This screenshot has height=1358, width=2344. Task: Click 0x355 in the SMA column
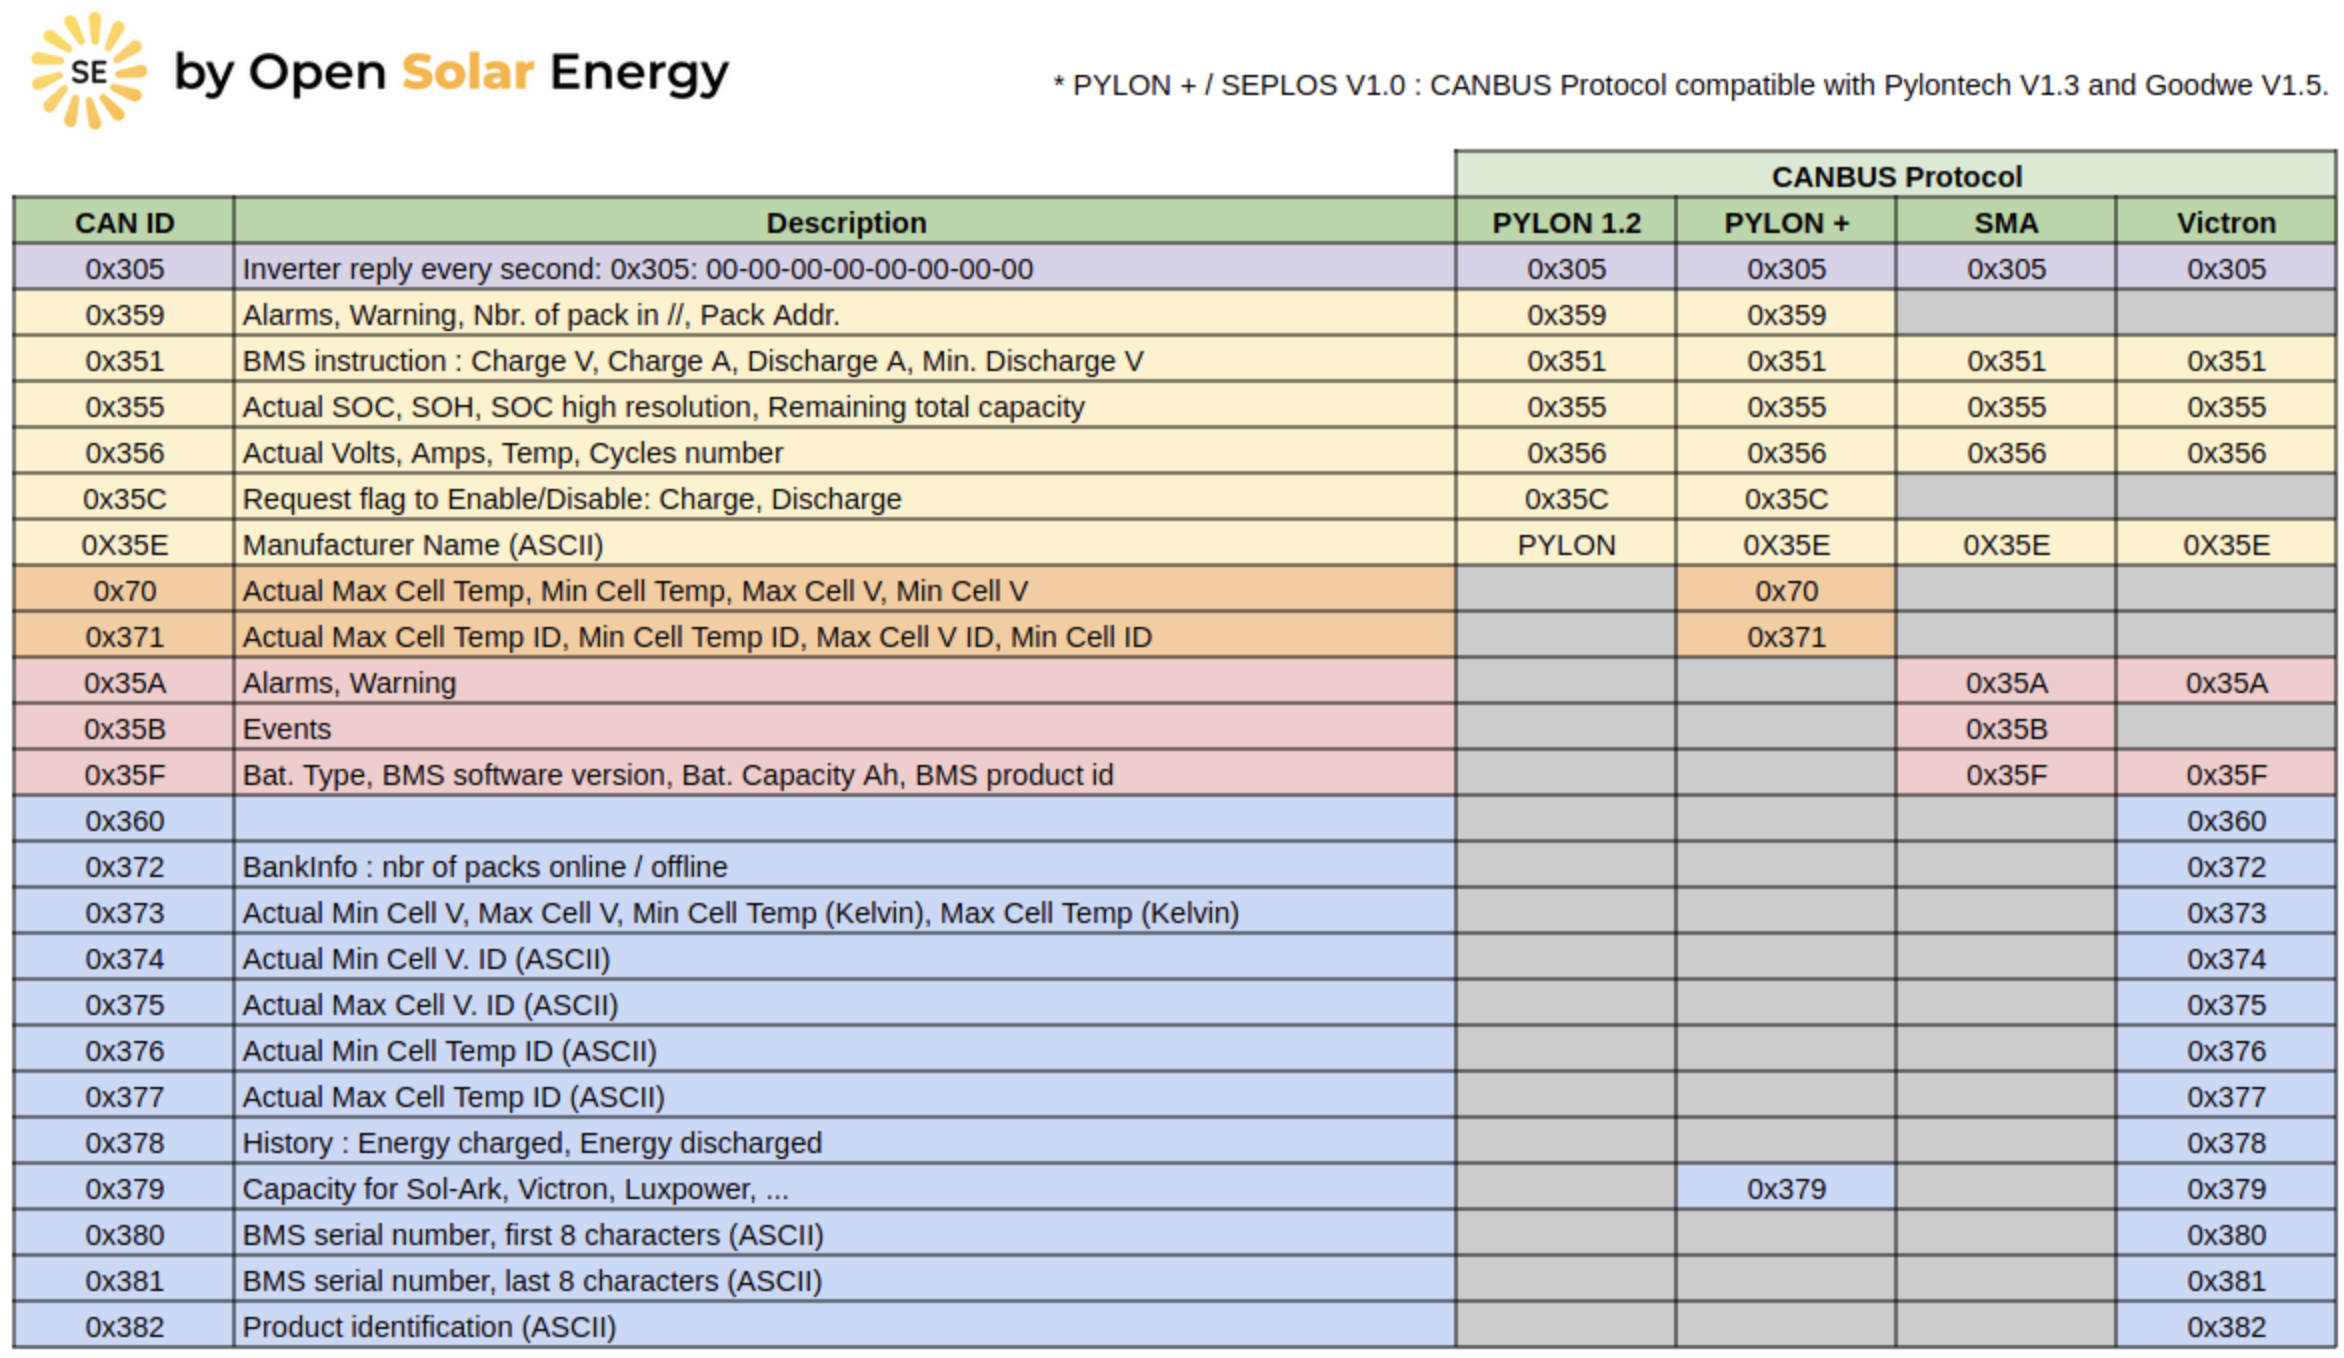(x=2006, y=406)
